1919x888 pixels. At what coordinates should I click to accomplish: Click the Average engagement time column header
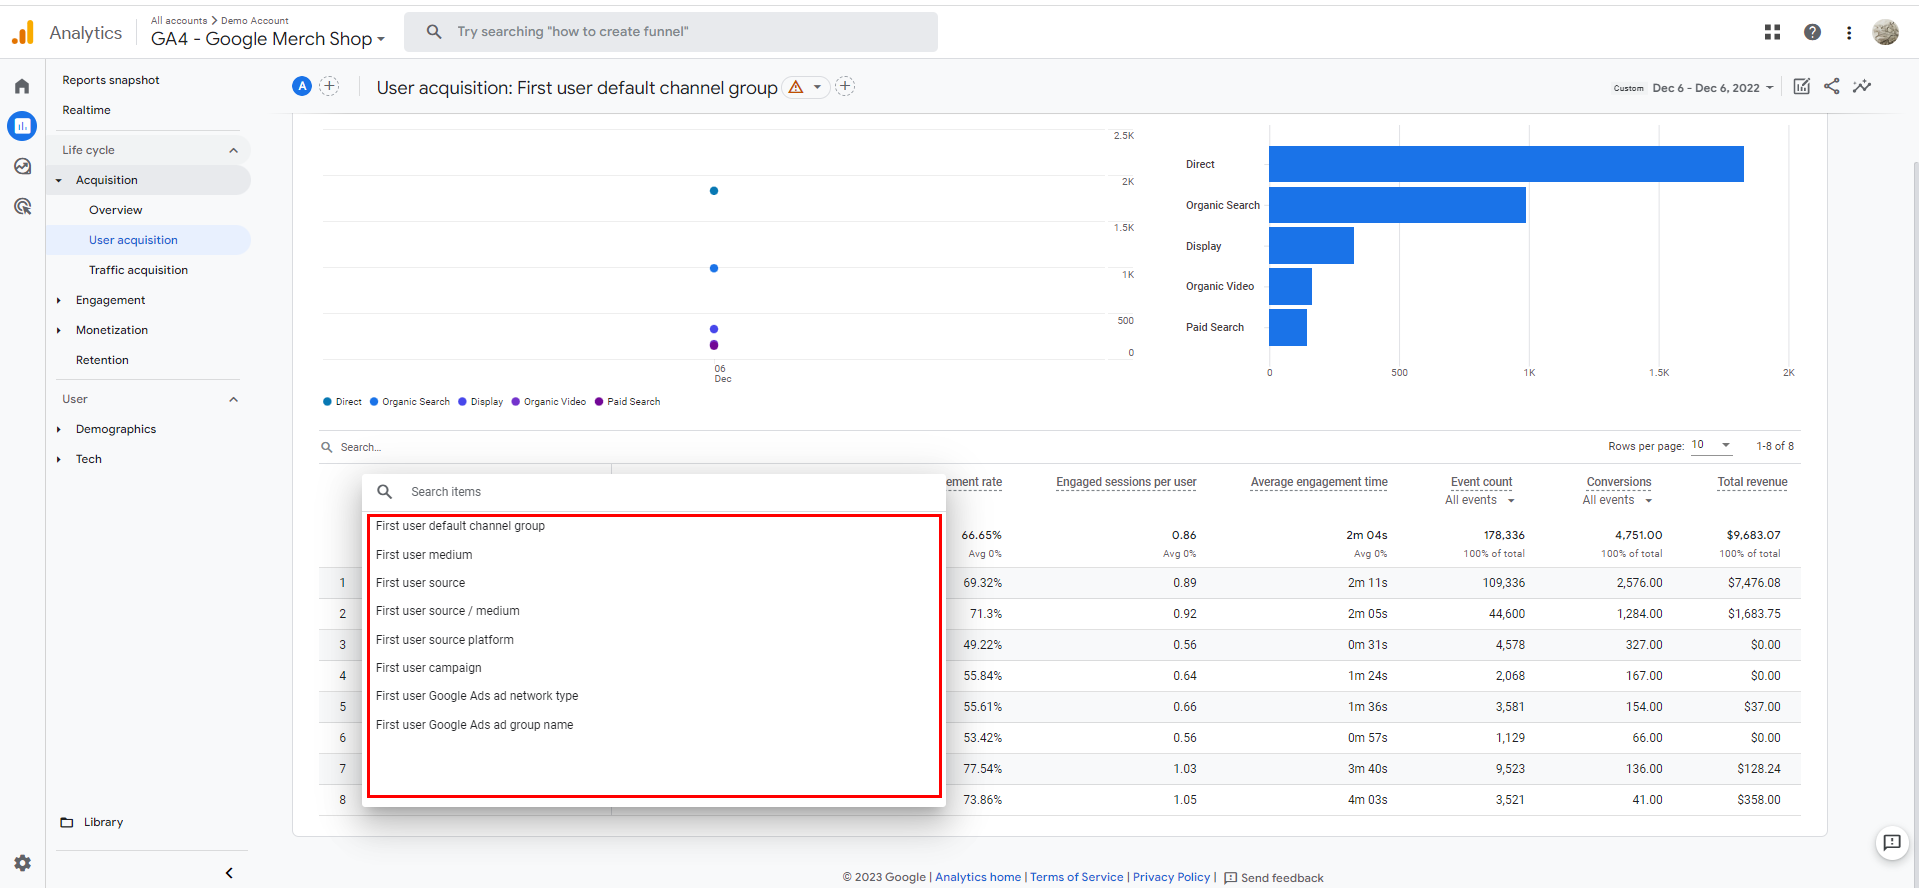click(1319, 482)
